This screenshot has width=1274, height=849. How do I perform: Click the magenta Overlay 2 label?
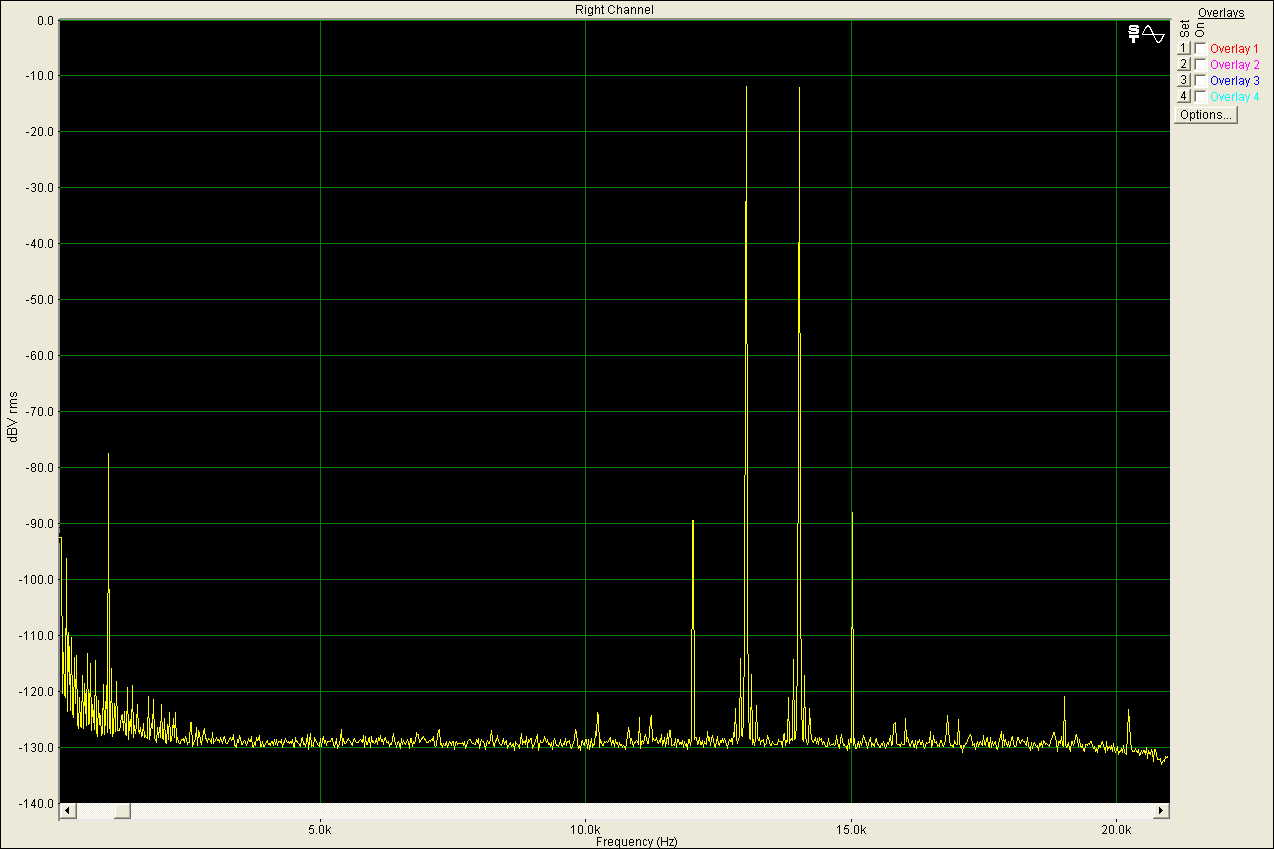[1234, 64]
